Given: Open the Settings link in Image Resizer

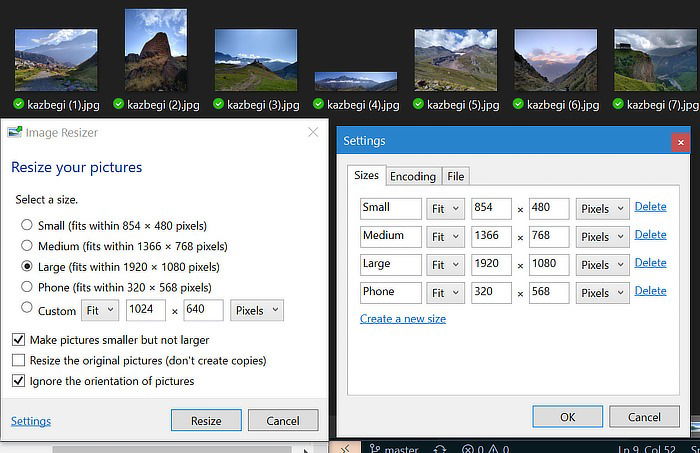Looking at the screenshot, I should click(x=31, y=421).
